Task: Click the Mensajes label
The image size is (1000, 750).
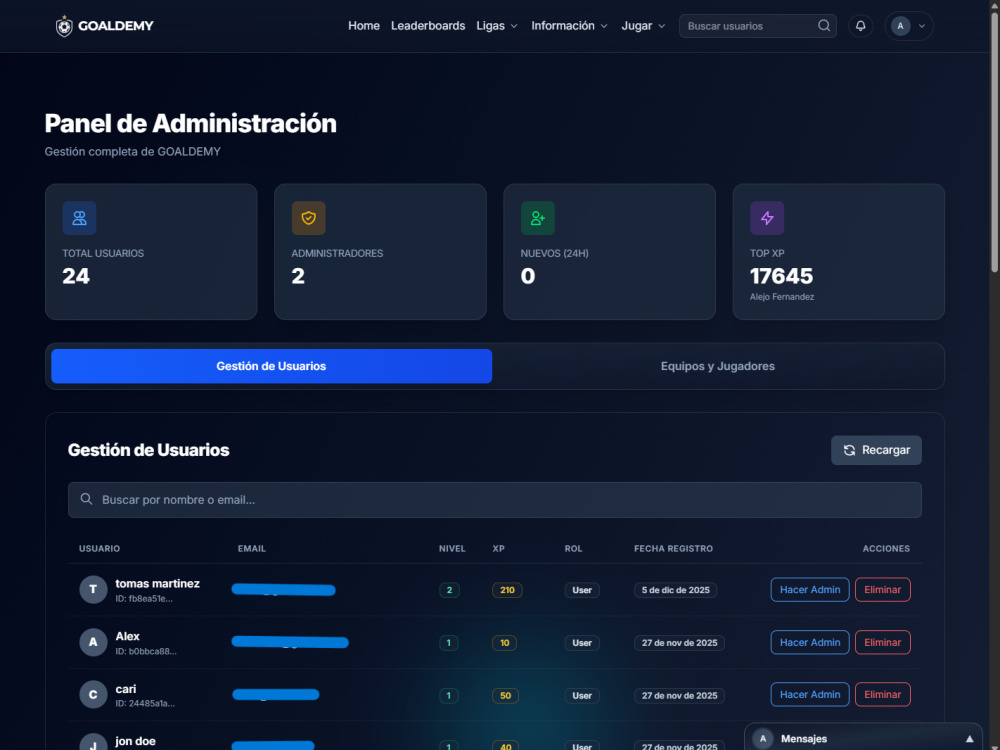Action: (804, 739)
